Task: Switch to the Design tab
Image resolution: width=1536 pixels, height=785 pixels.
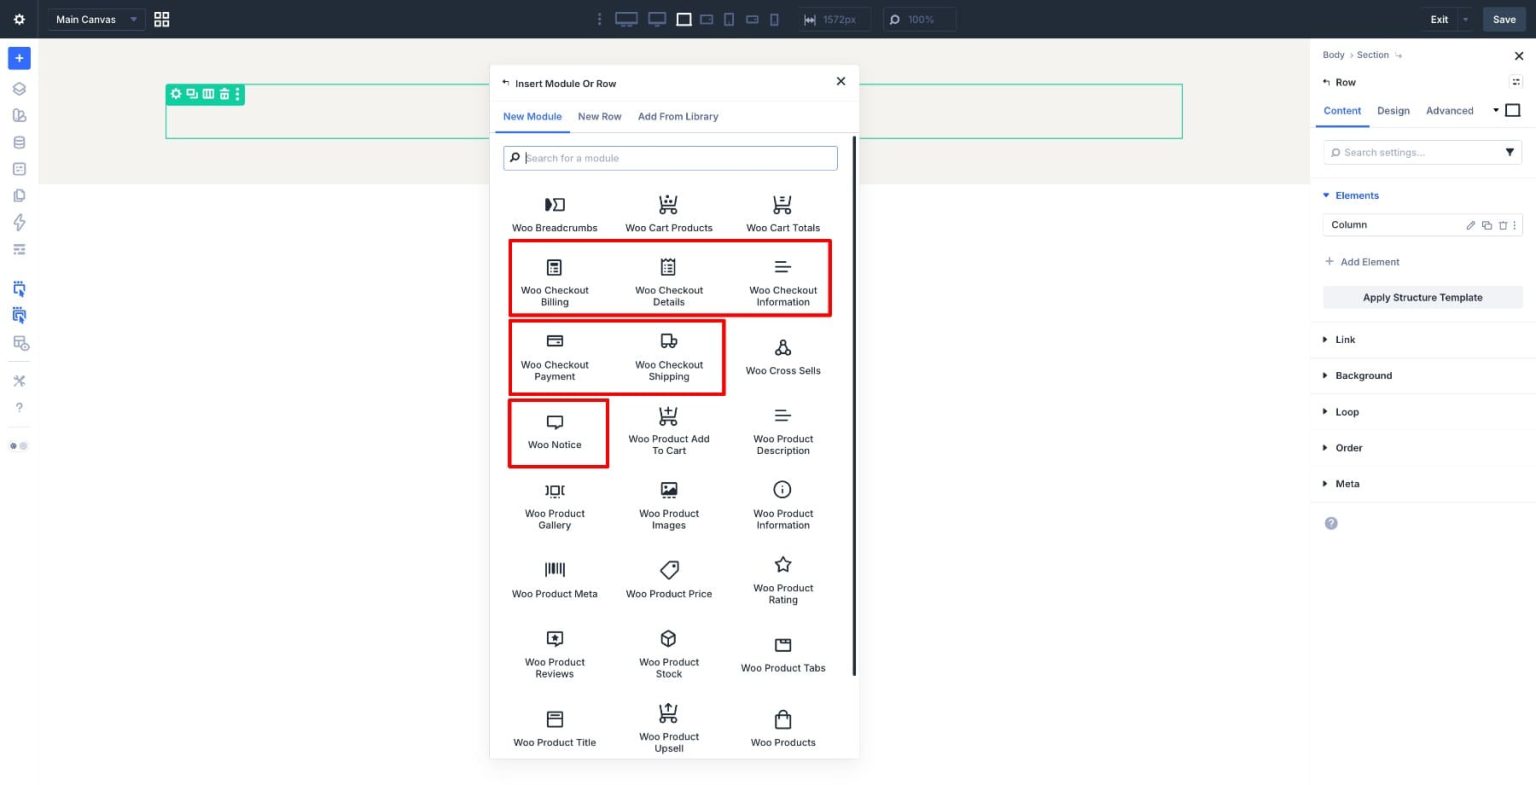Action: tap(1393, 111)
